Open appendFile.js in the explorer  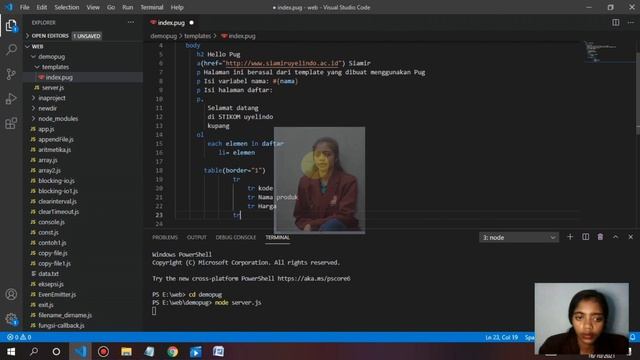pyautogui.click(x=56, y=140)
